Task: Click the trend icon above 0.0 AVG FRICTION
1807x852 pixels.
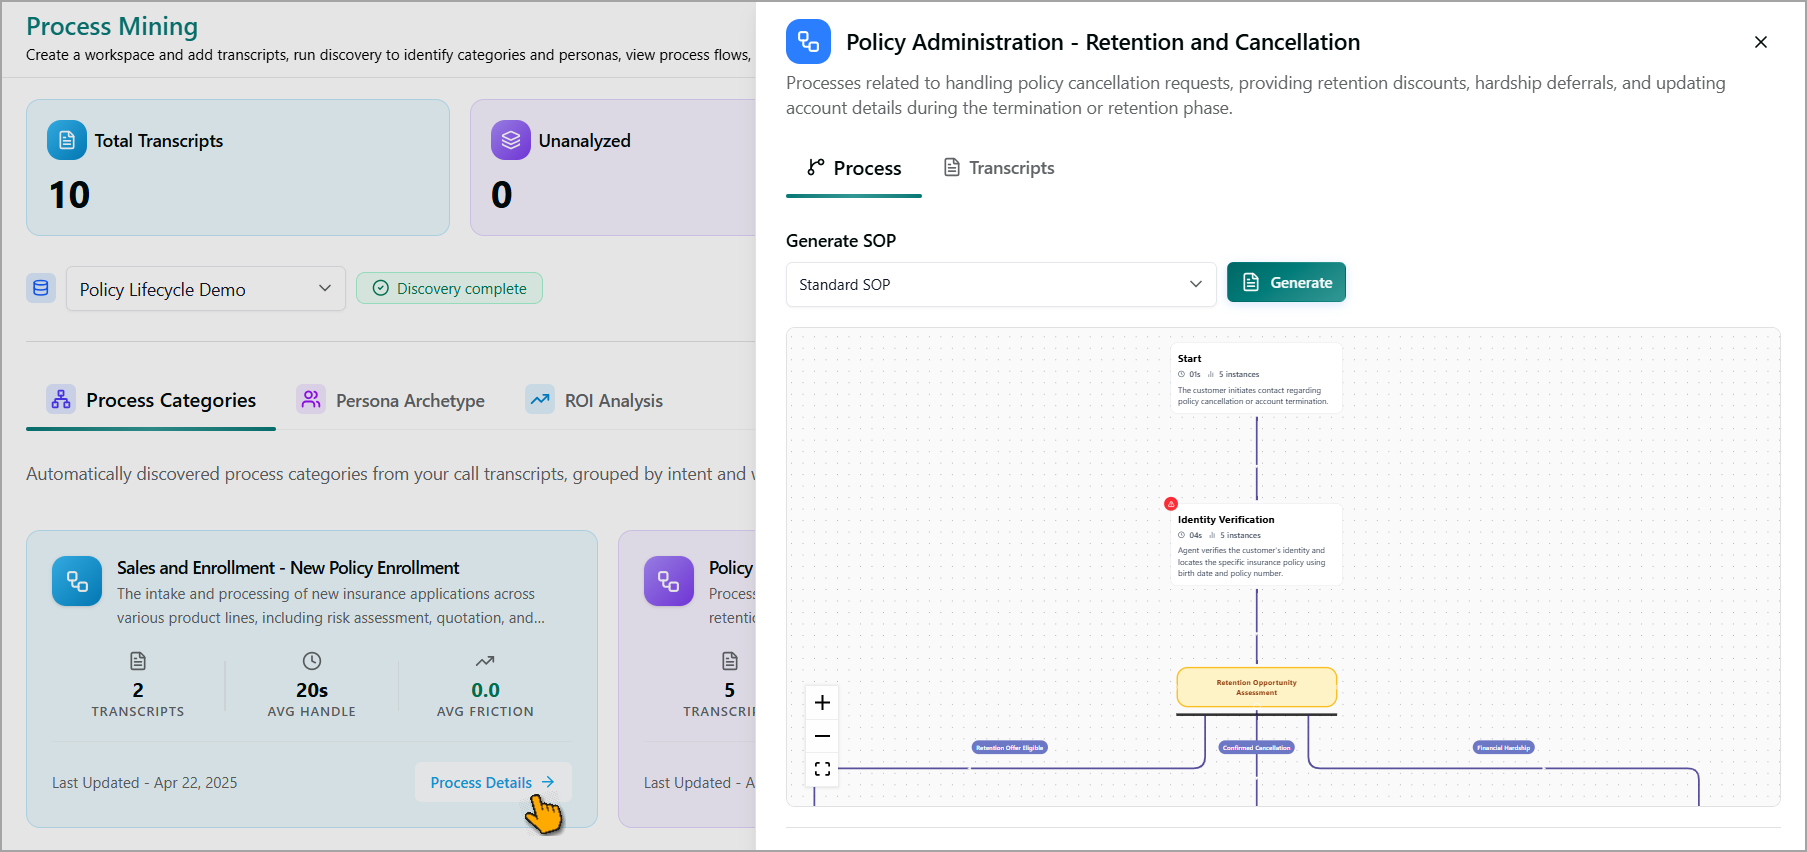Action: (485, 661)
